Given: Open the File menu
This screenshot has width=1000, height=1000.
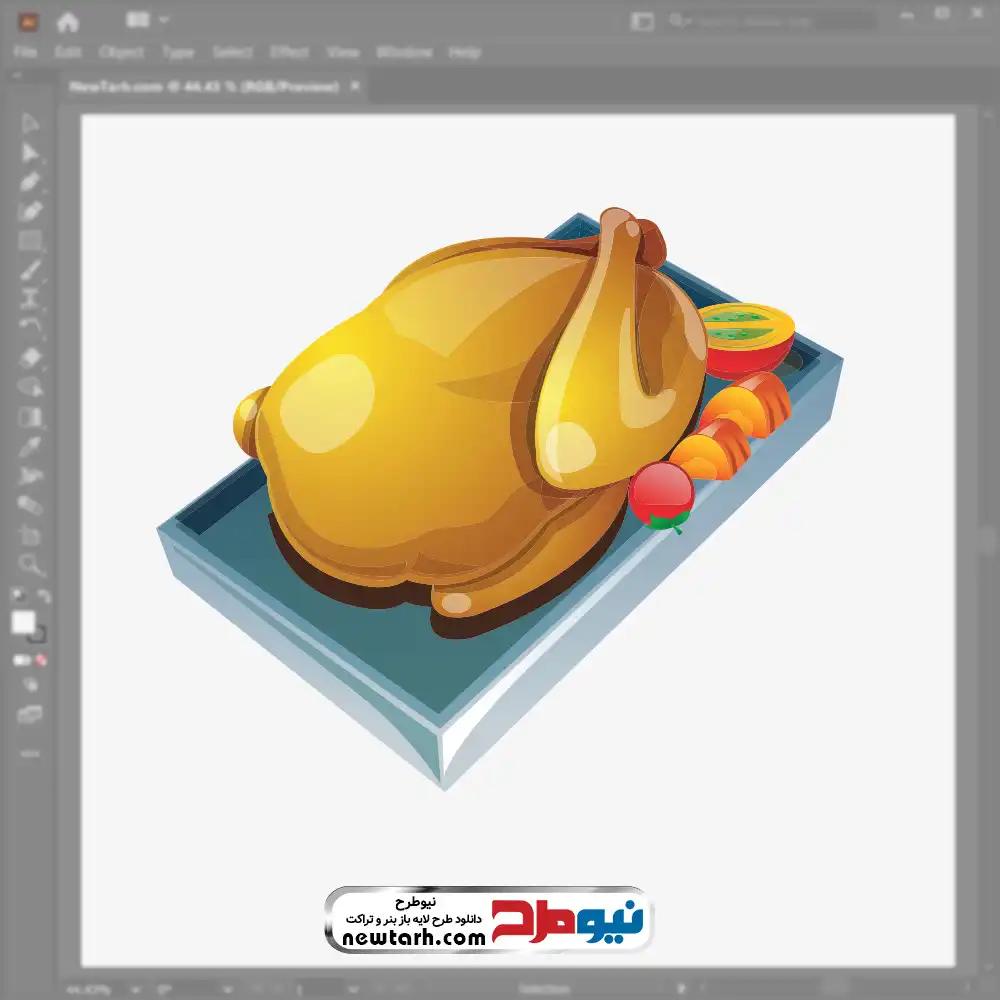Looking at the screenshot, I should point(25,52).
